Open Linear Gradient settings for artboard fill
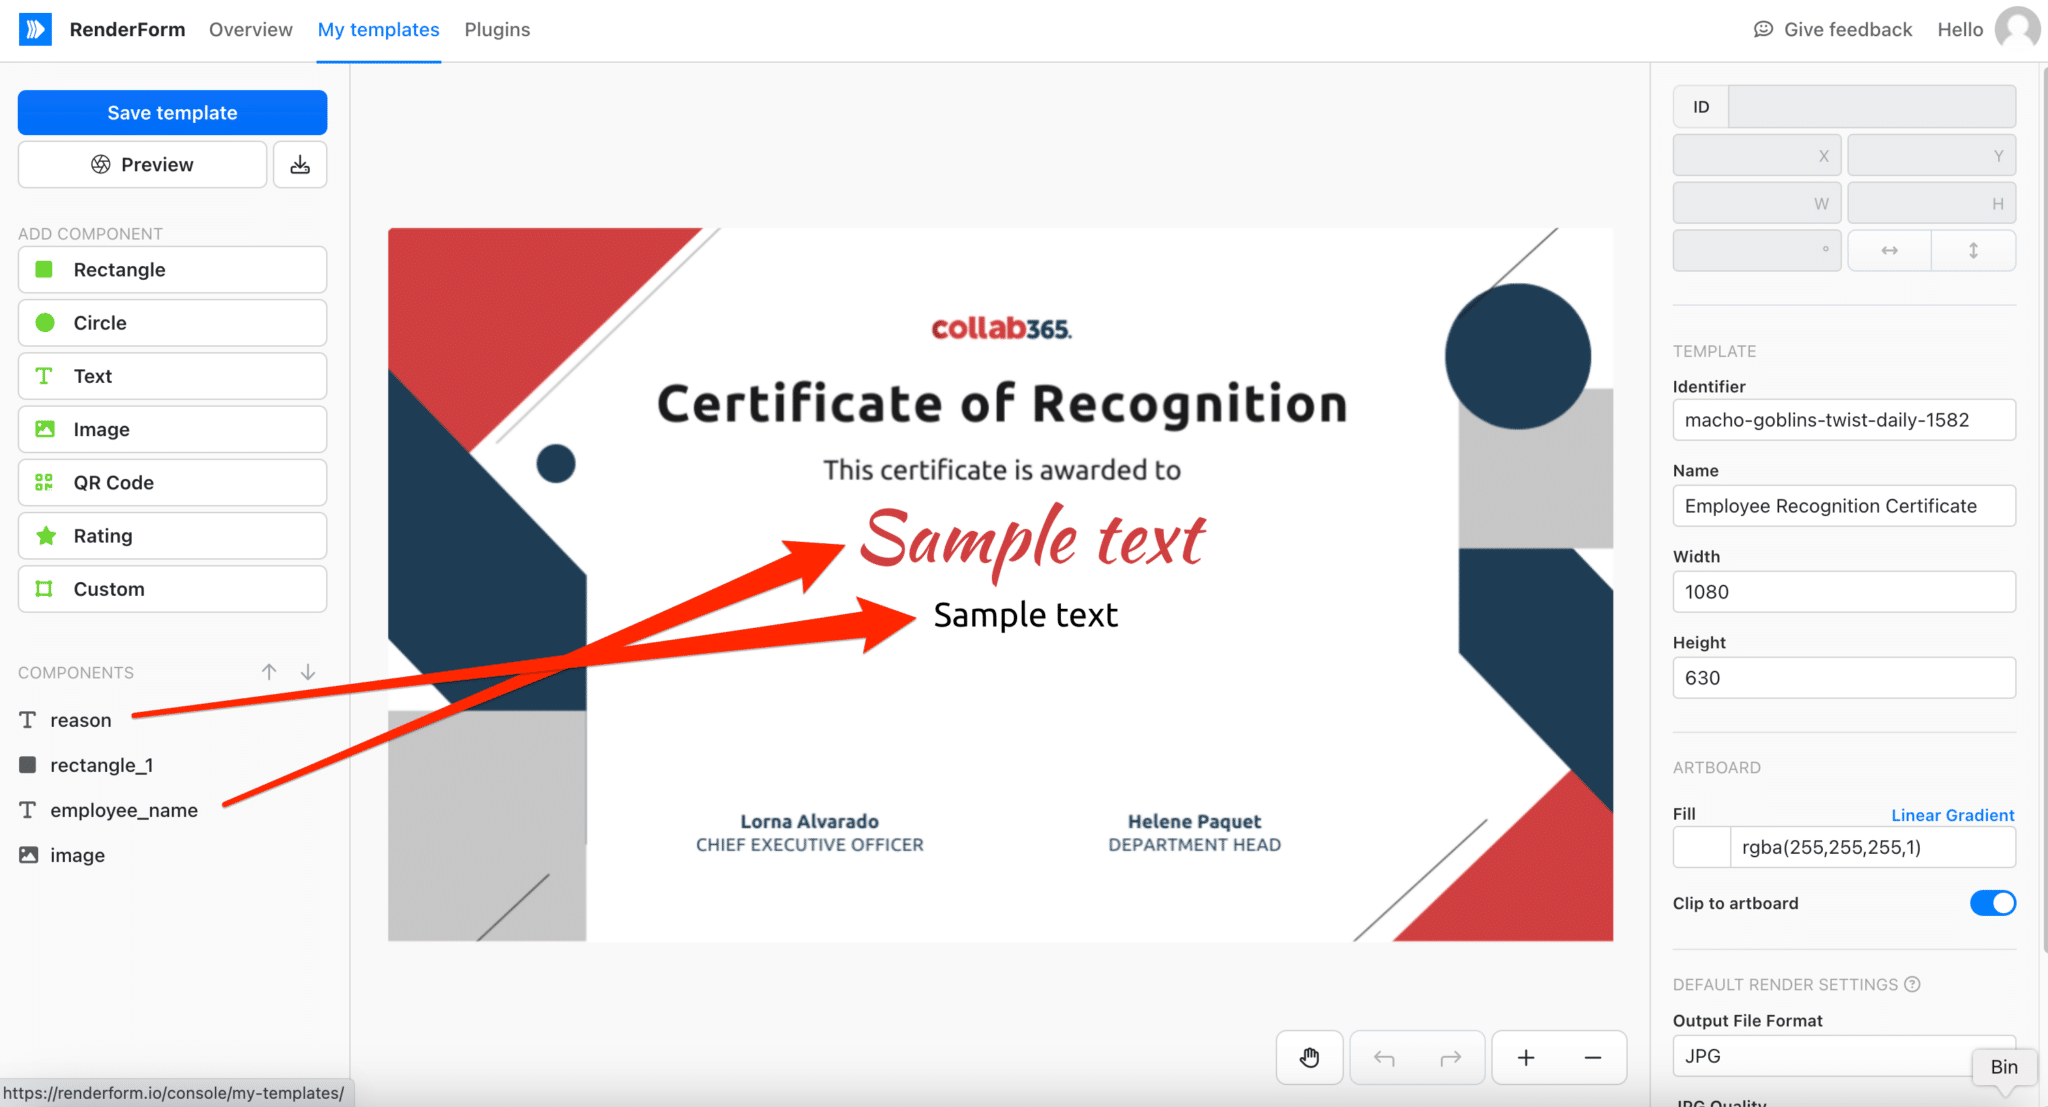Image resolution: width=2048 pixels, height=1107 pixels. click(x=1951, y=814)
